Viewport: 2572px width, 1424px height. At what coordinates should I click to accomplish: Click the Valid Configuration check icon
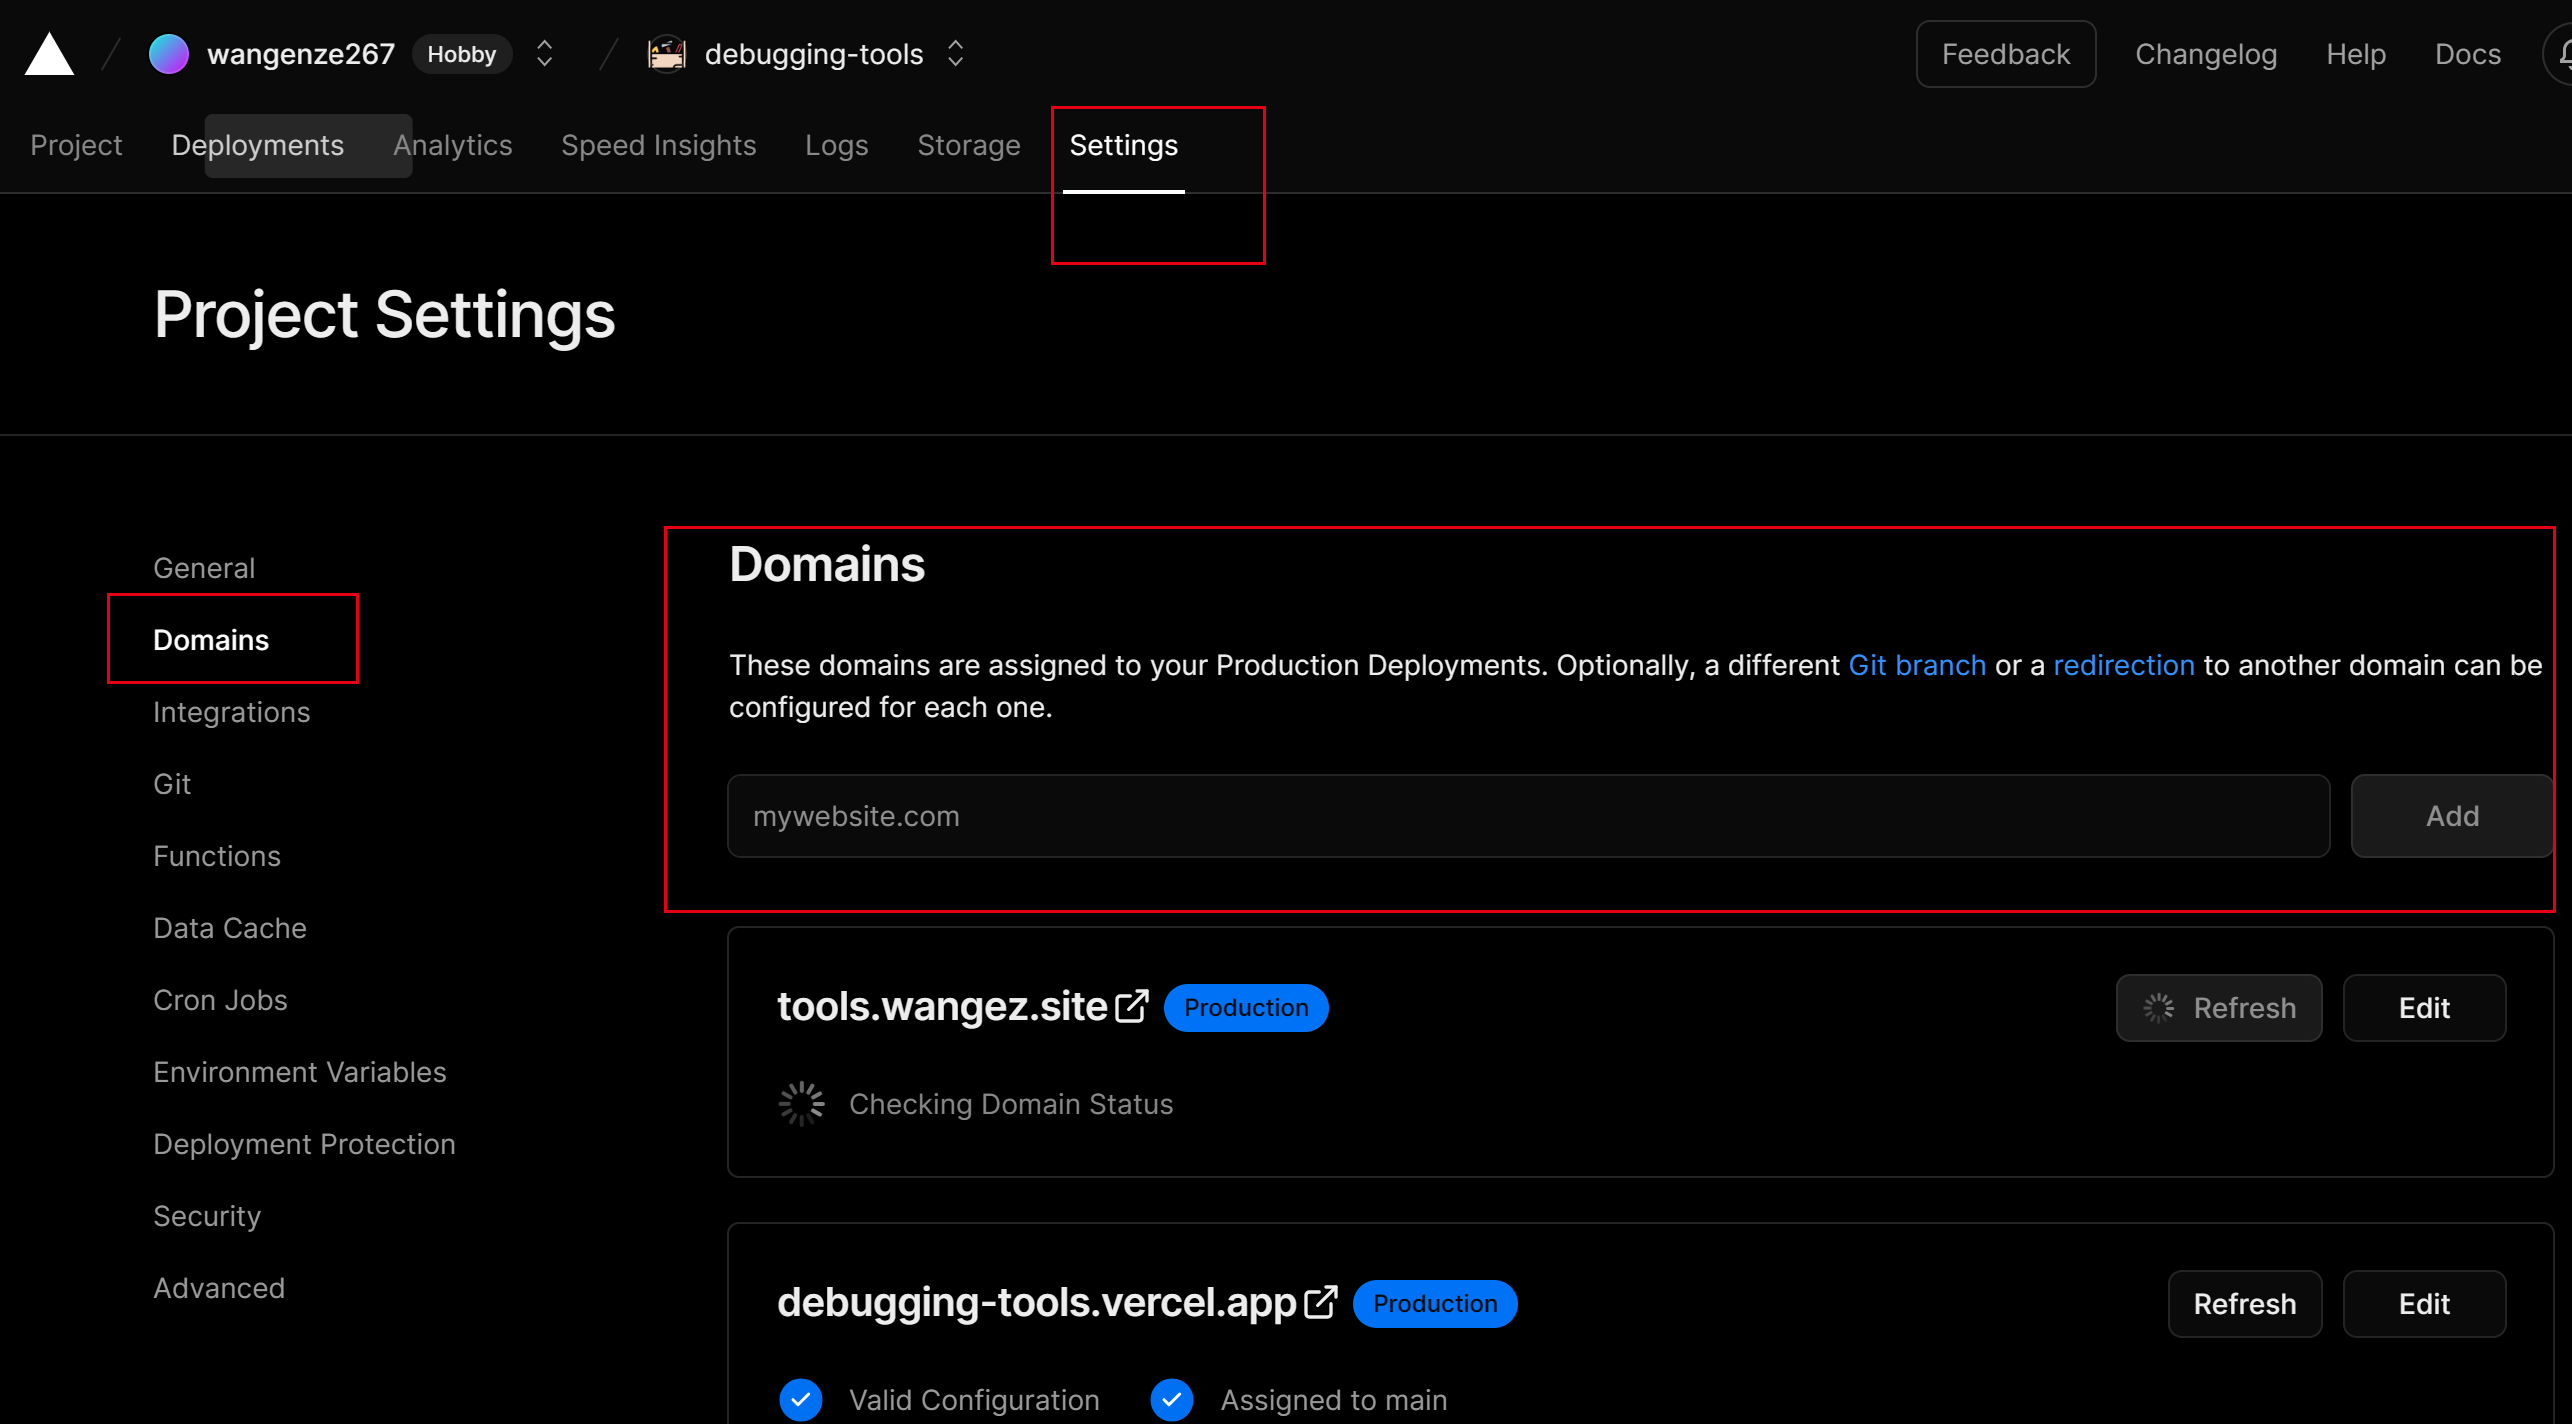(x=801, y=1399)
